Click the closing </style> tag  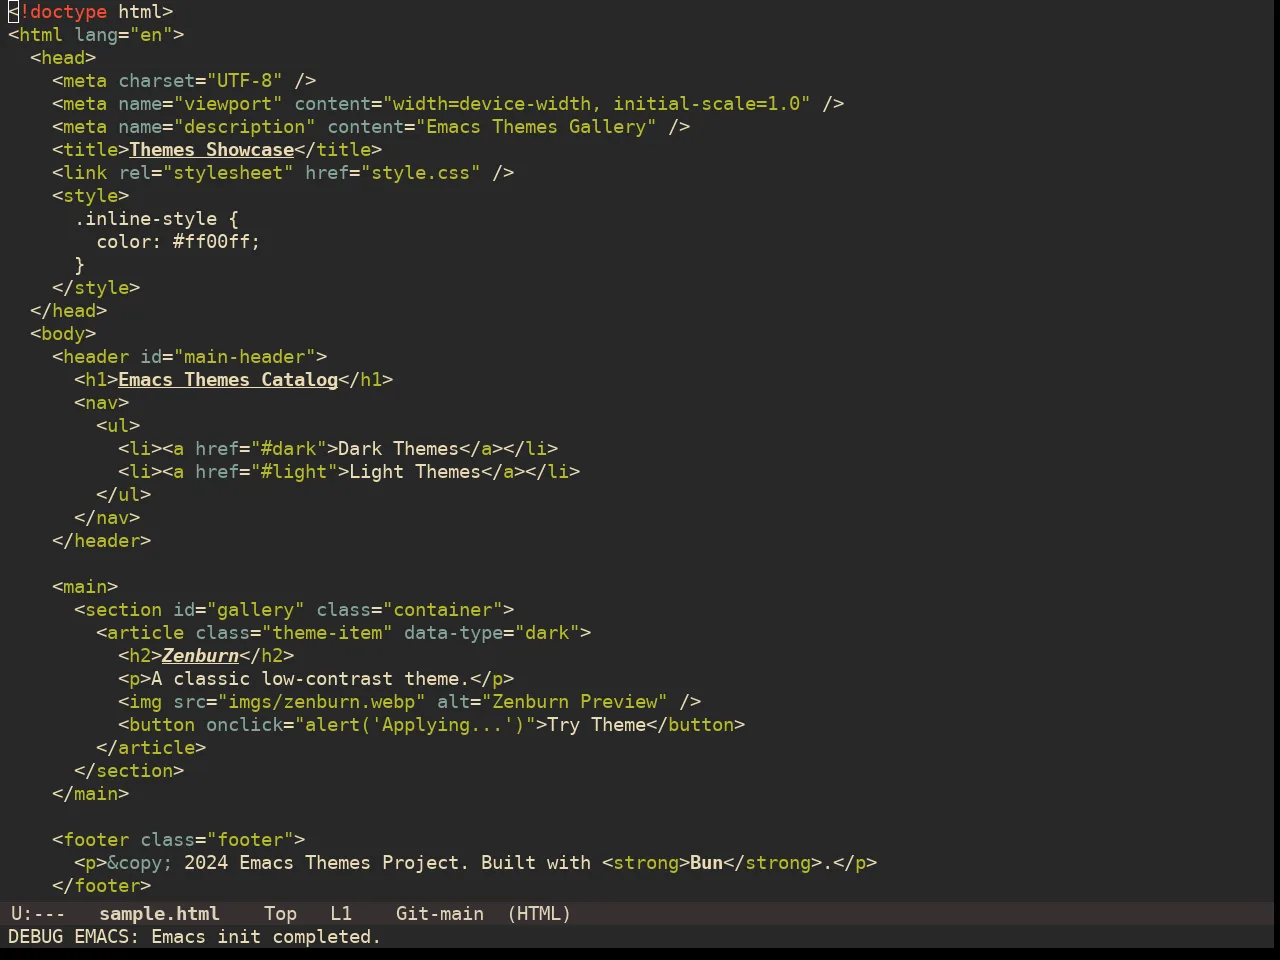coord(96,288)
